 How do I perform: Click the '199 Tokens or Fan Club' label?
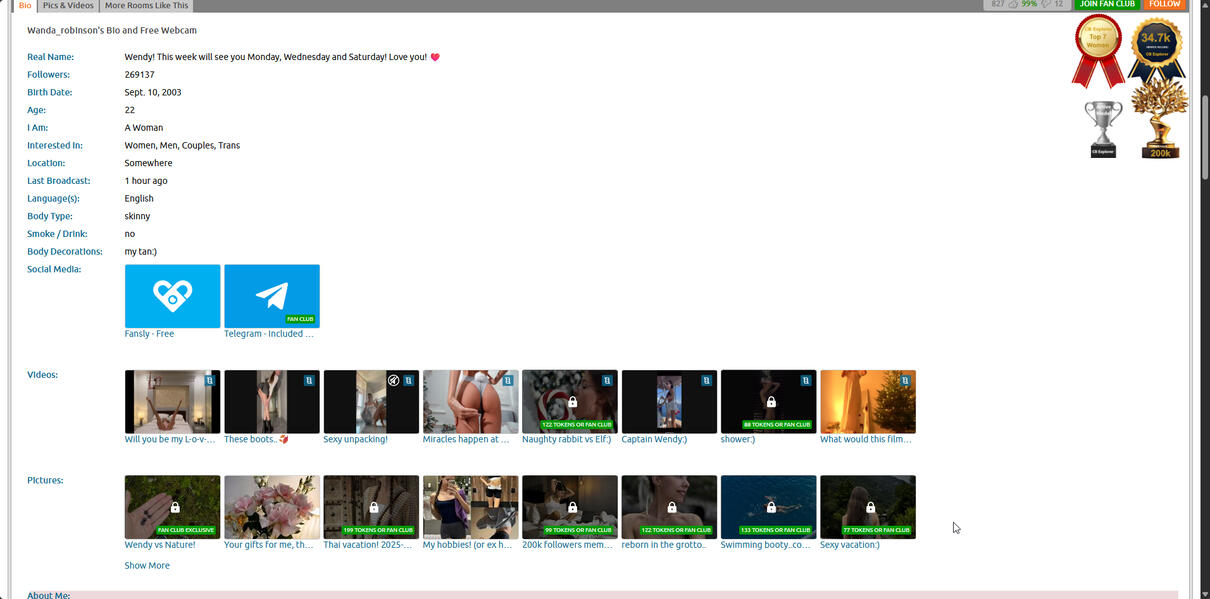click(378, 530)
